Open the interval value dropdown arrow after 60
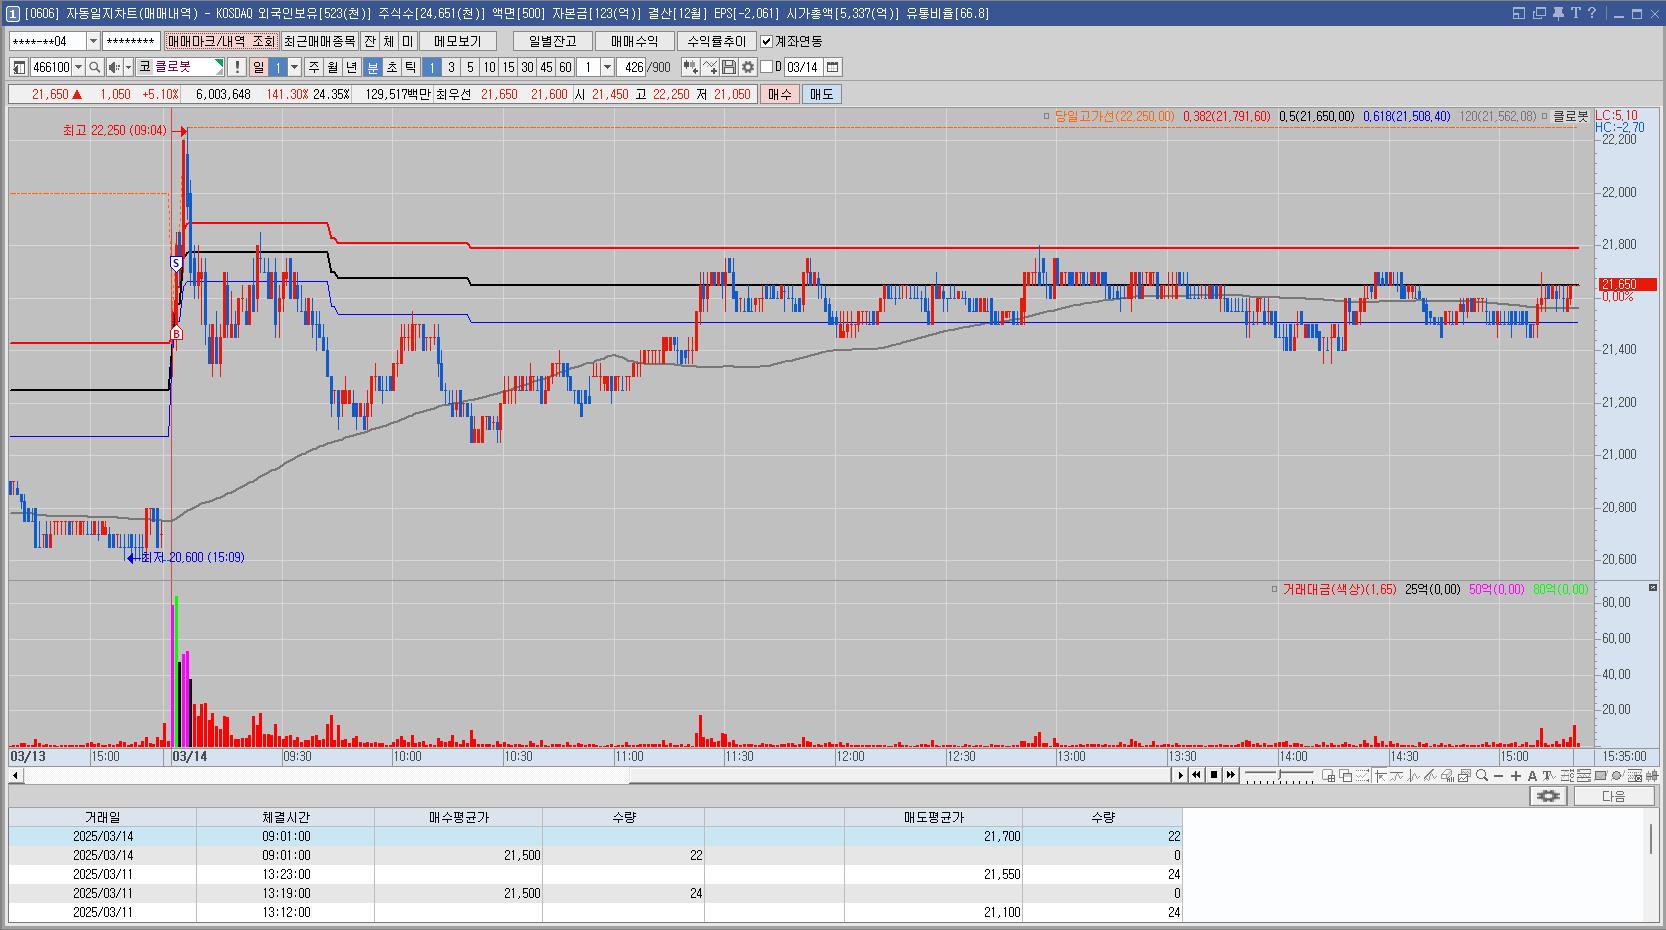This screenshot has width=1666, height=930. (x=607, y=67)
